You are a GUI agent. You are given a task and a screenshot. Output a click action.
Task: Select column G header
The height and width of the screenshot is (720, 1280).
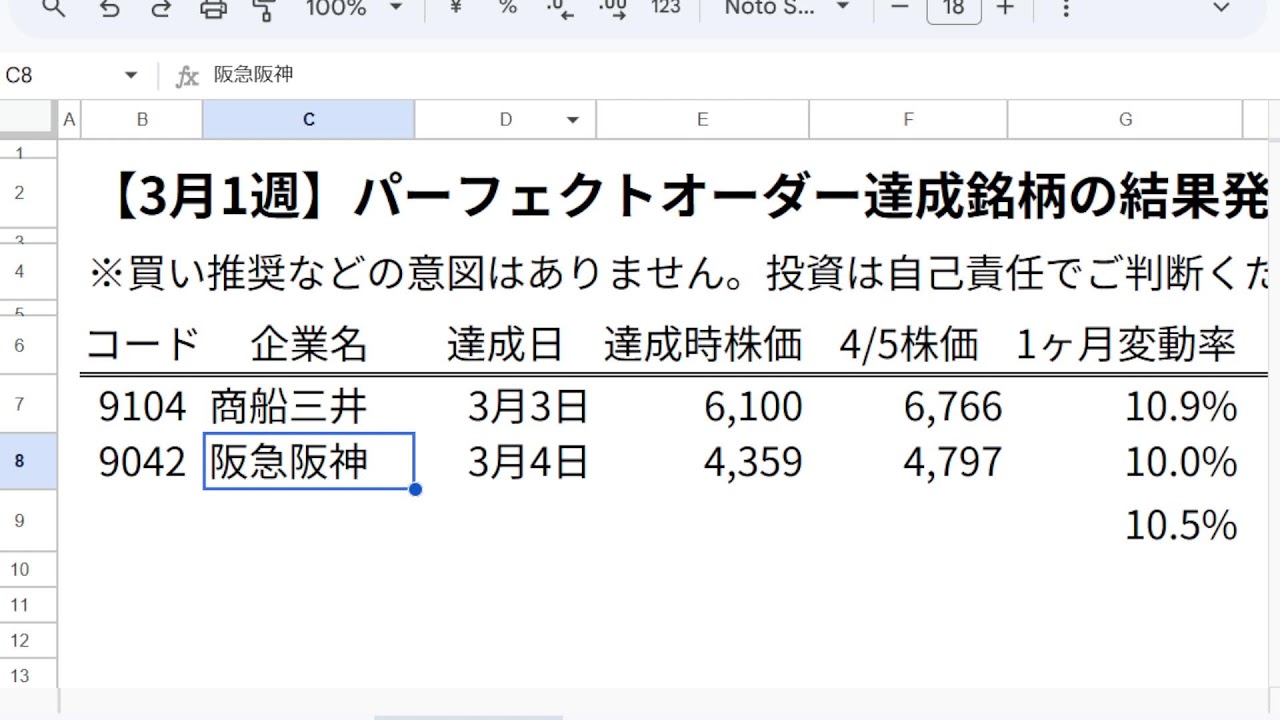(x=1125, y=119)
